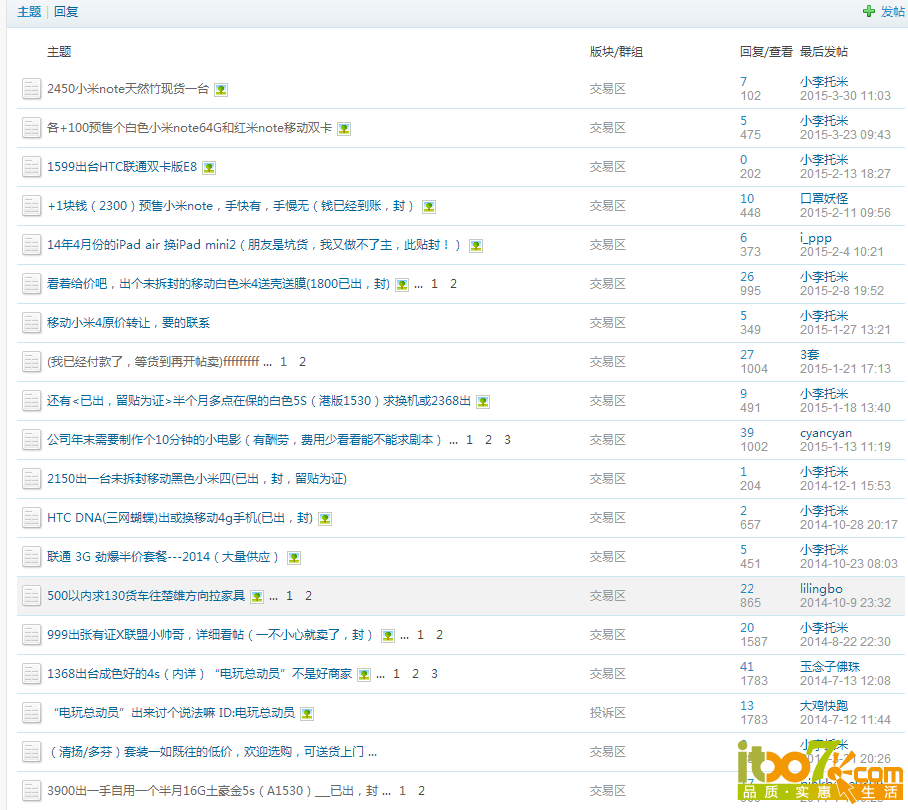The height and width of the screenshot is (810, 908).
Task: Open last poster cyancyan profile
Action: pos(826,433)
